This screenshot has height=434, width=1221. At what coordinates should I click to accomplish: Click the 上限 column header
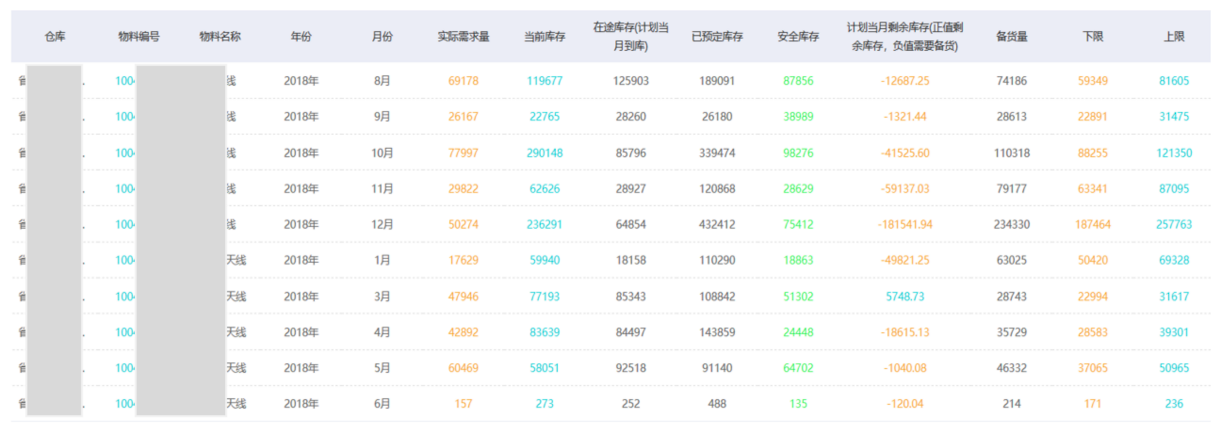click(1174, 37)
